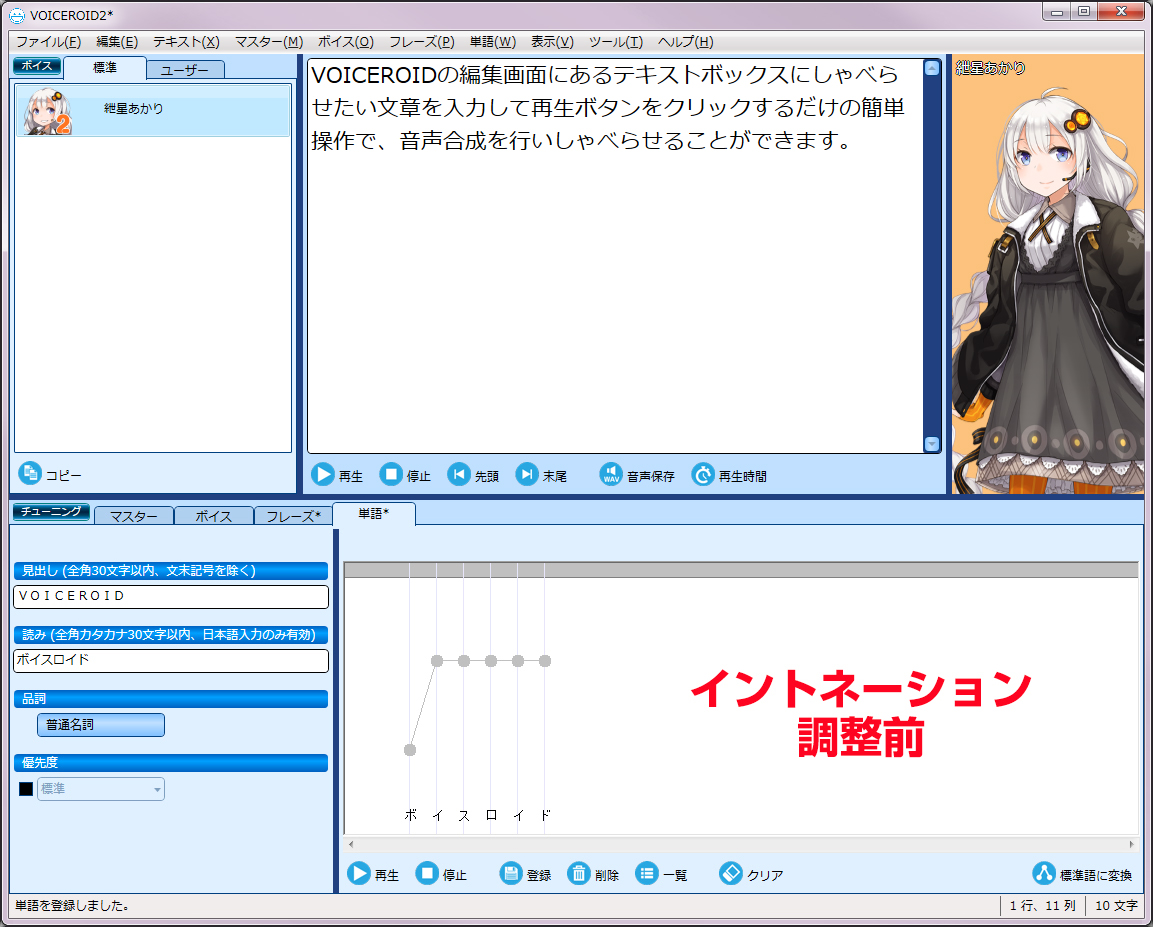Select the accent point above ス
The width and height of the screenshot is (1153, 927).
tap(464, 661)
